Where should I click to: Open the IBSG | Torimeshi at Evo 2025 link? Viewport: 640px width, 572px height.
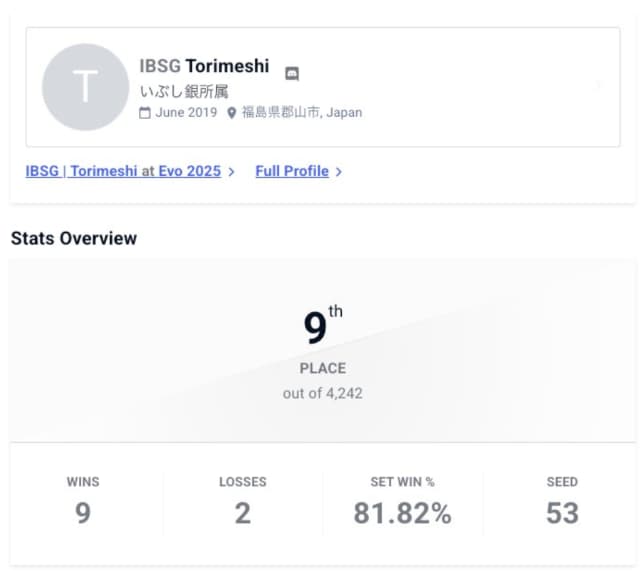pyautogui.click(x=123, y=171)
